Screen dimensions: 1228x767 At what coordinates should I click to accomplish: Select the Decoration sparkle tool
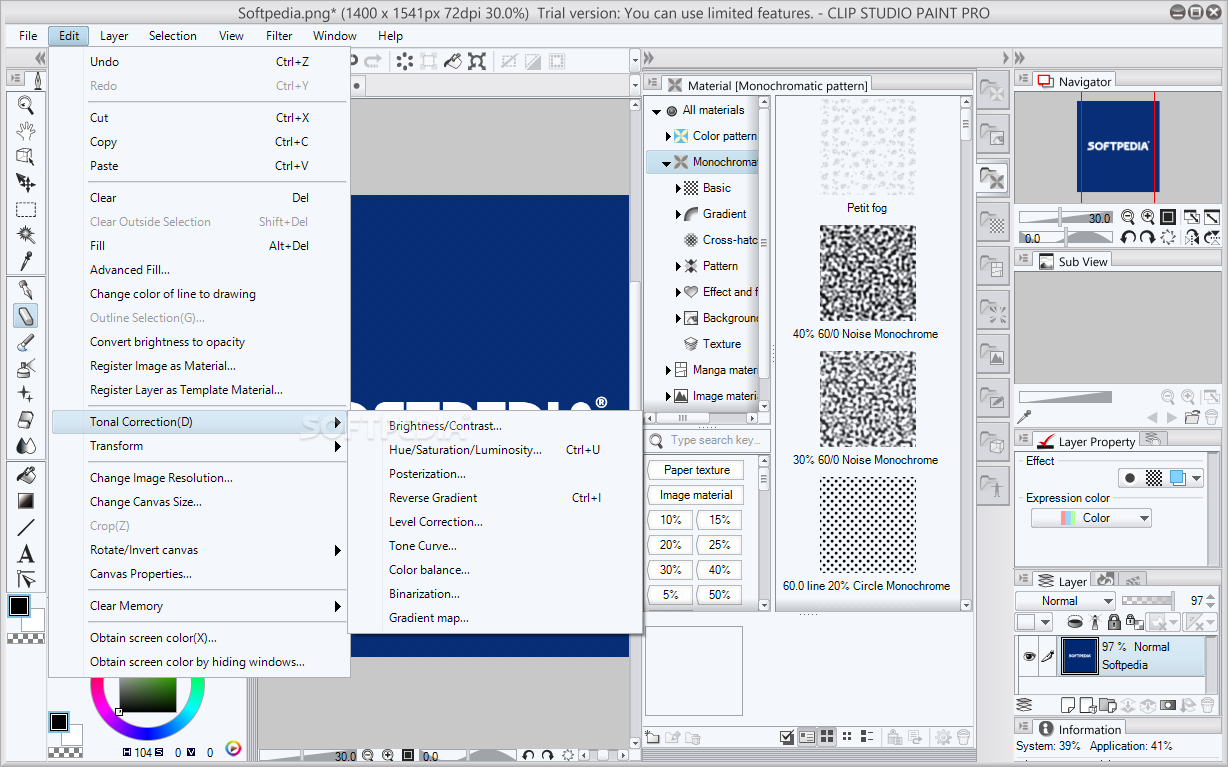[x=26, y=394]
